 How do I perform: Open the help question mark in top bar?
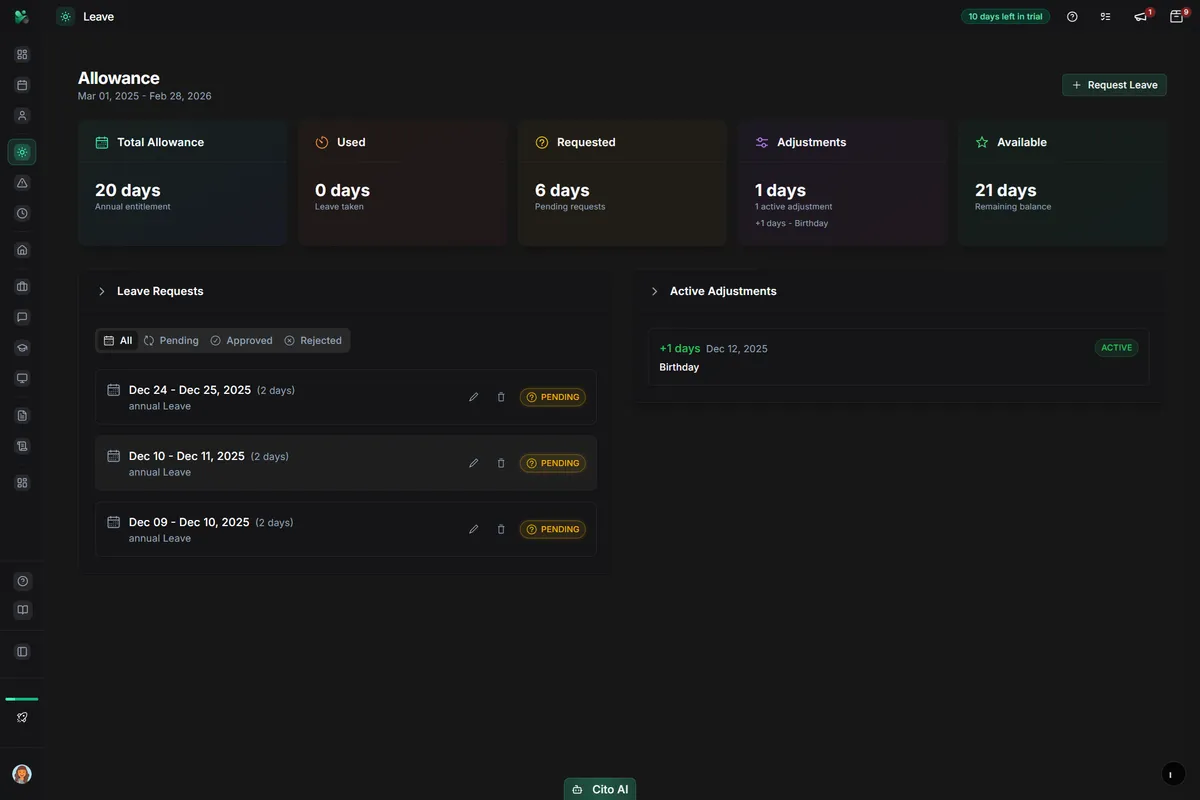[x=1072, y=17]
